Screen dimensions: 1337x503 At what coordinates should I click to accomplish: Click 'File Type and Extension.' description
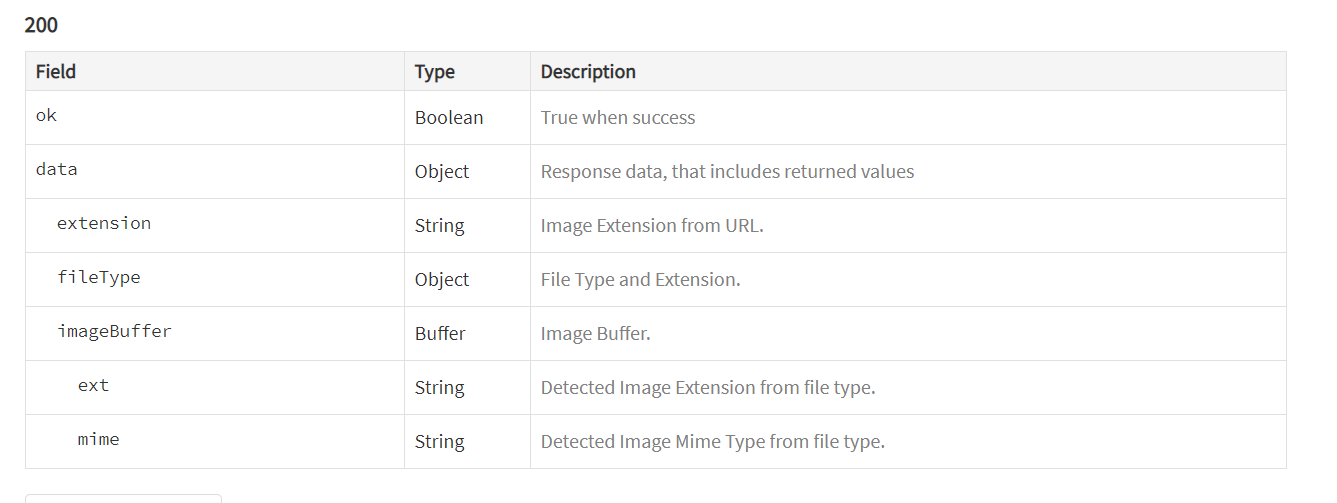[641, 279]
